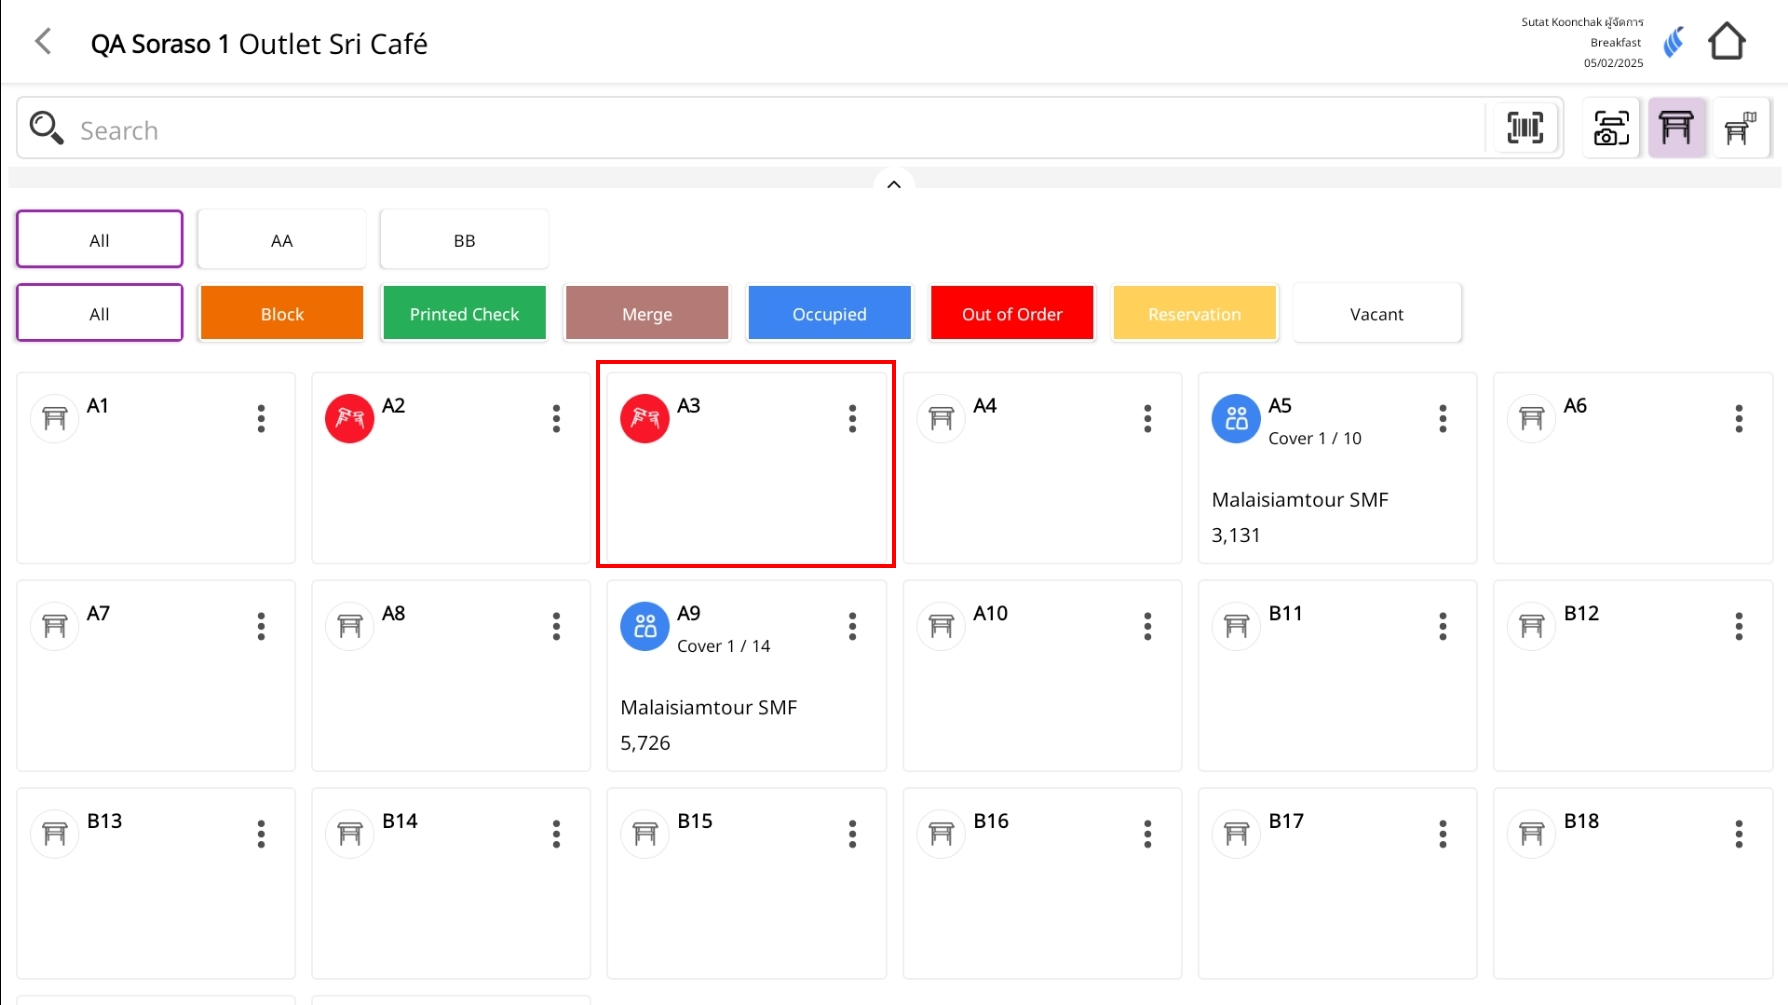Click the out-of-order icon on table A2
Image resolution: width=1788 pixels, height=1005 pixels.
tap(349, 418)
